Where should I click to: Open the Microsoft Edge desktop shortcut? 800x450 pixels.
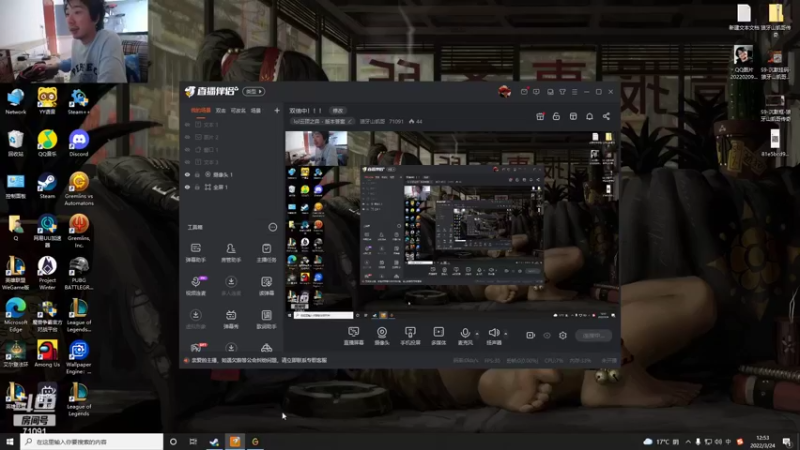[x=15, y=315]
